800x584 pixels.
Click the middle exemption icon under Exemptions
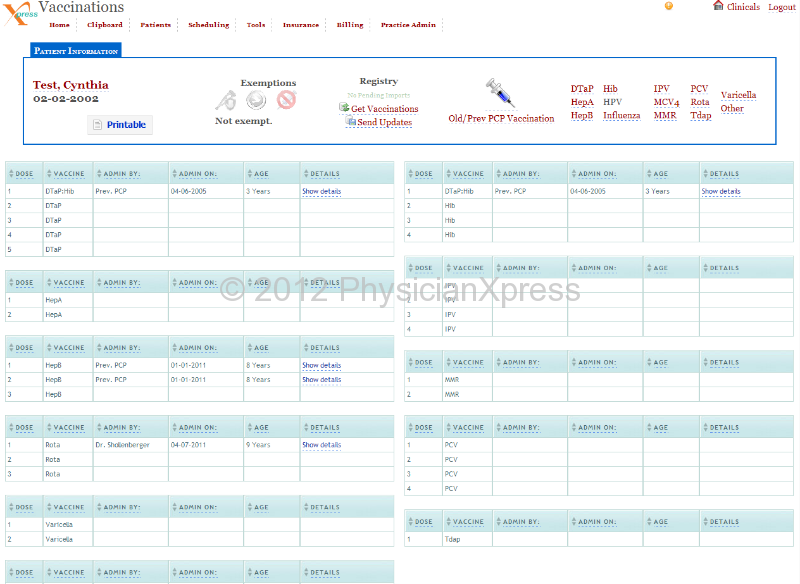point(256,100)
